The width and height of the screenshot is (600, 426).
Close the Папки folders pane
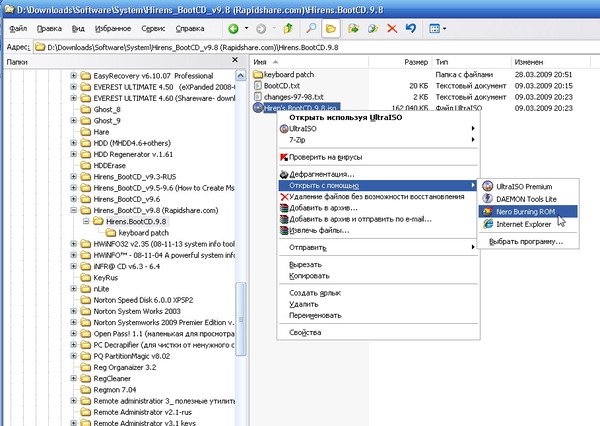235,60
